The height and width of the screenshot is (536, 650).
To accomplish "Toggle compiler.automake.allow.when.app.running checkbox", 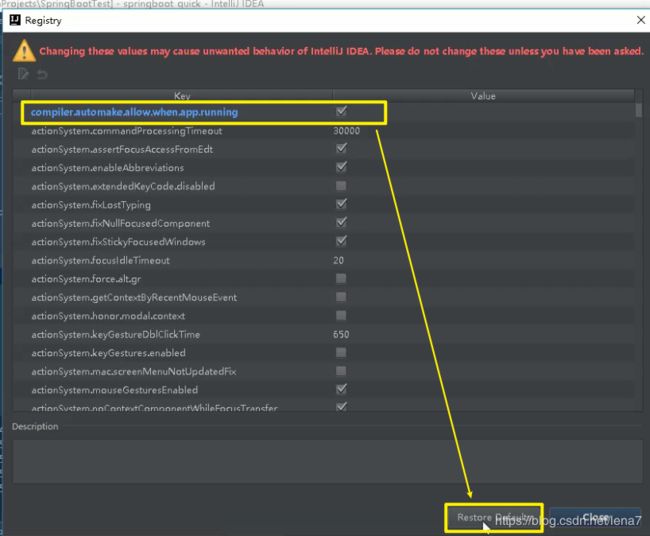I will click(342, 111).
